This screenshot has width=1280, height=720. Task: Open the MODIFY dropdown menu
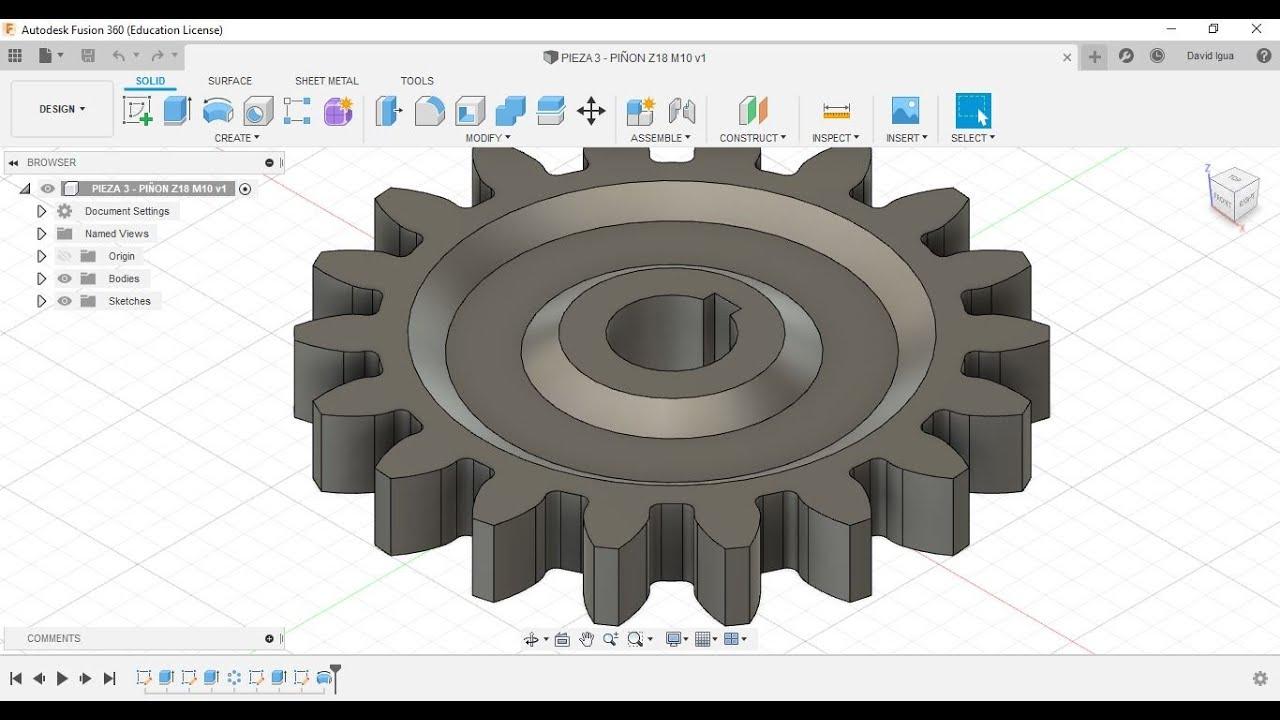click(x=488, y=138)
